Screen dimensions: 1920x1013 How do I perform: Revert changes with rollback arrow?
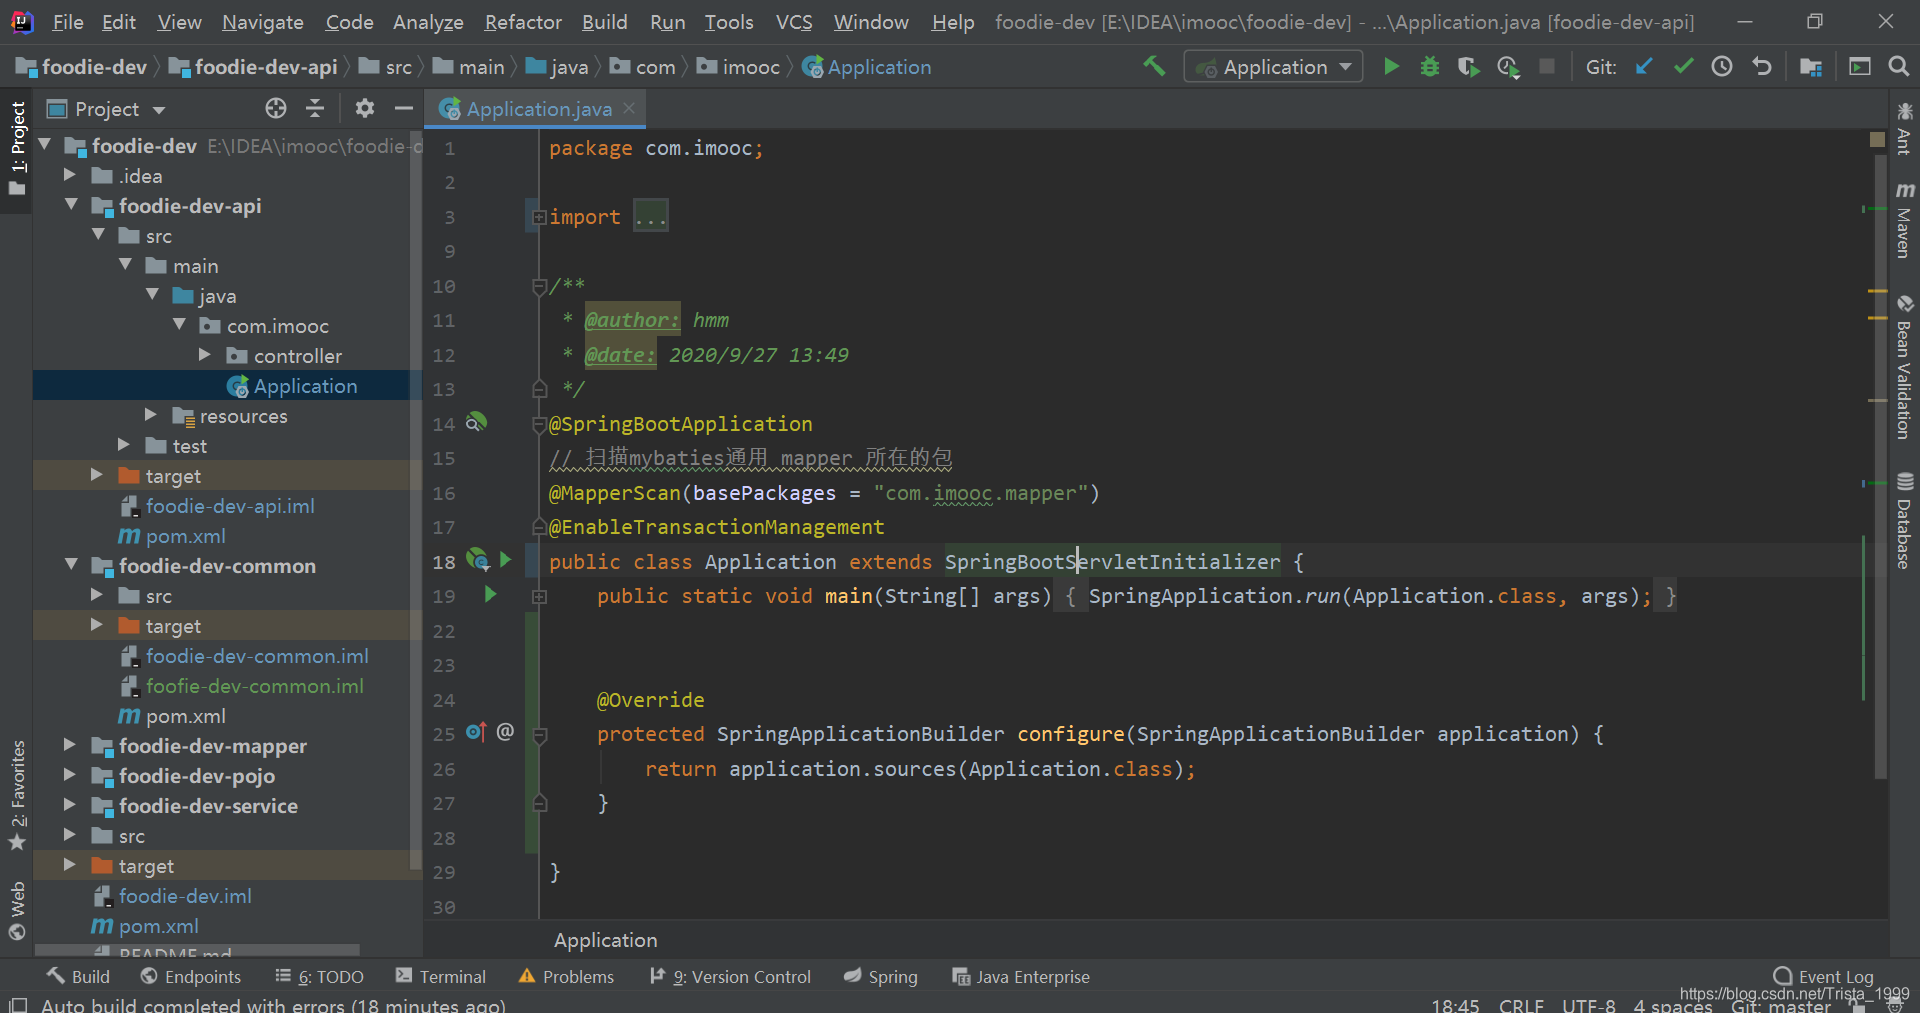tap(1762, 66)
